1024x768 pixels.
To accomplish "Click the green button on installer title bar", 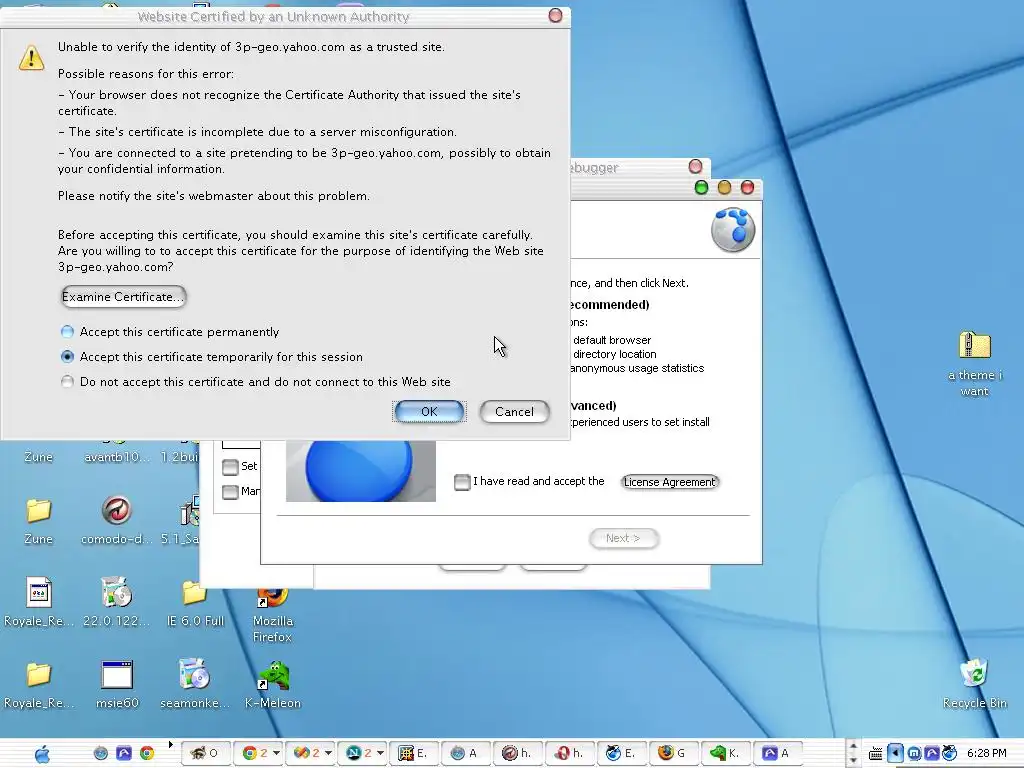I will 701,188.
